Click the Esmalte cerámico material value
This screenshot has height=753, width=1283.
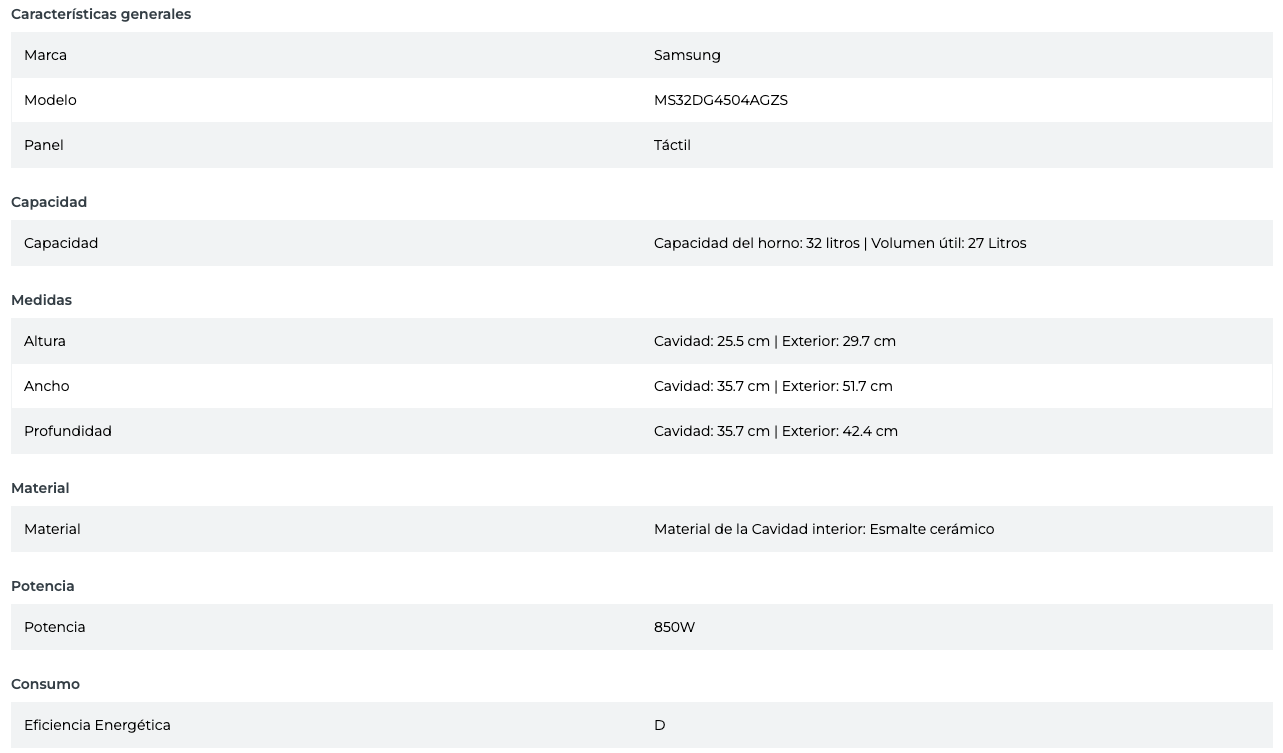pyautogui.click(x=931, y=529)
